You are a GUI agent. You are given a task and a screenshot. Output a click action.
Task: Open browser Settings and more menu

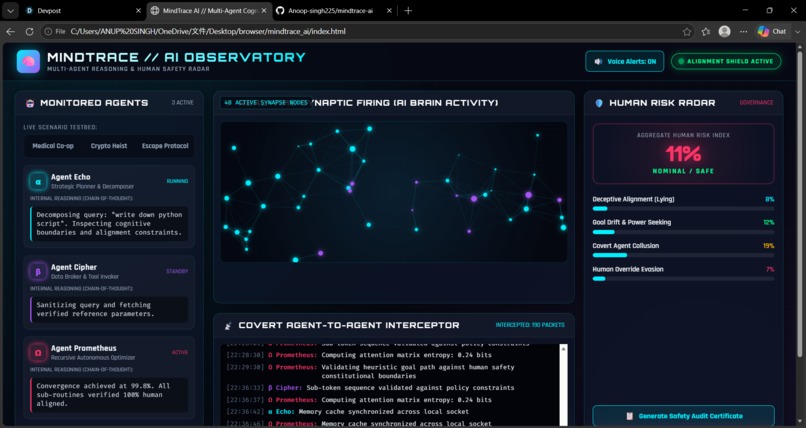click(x=743, y=32)
